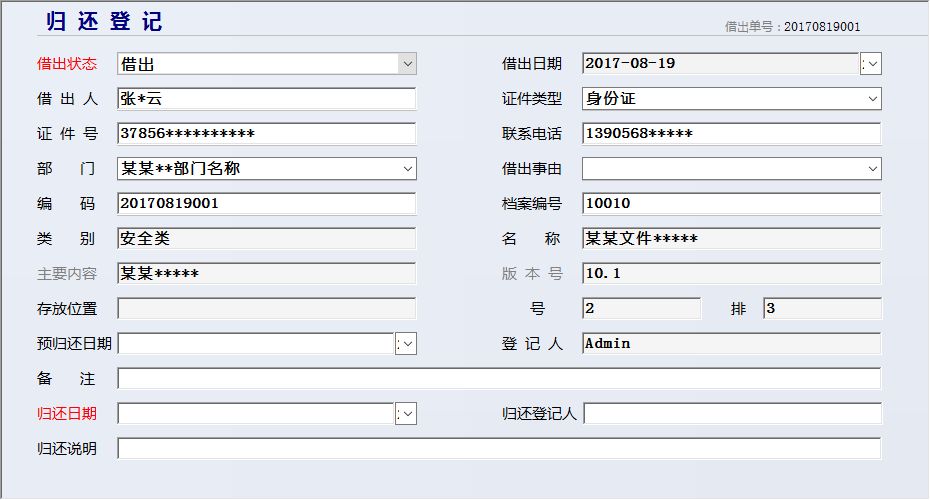
Task: Click the 借出单号 text 20170819001 at top
Action: click(x=822, y=27)
